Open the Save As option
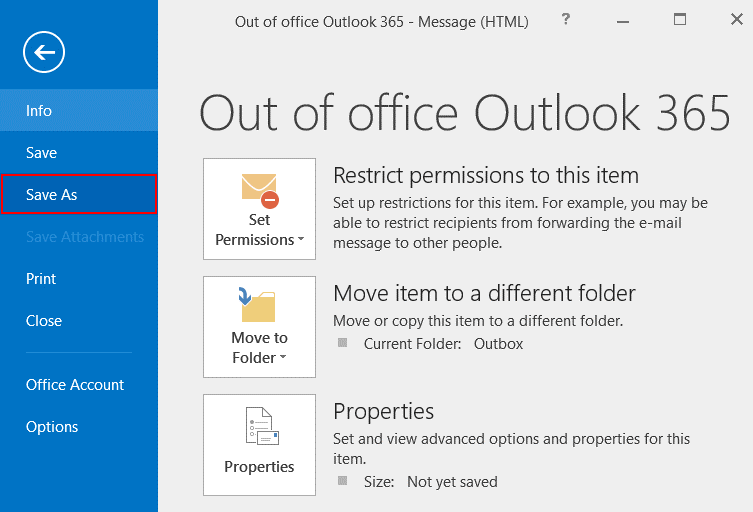Image resolution: width=753 pixels, height=512 pixels. (x=52, y=195)
